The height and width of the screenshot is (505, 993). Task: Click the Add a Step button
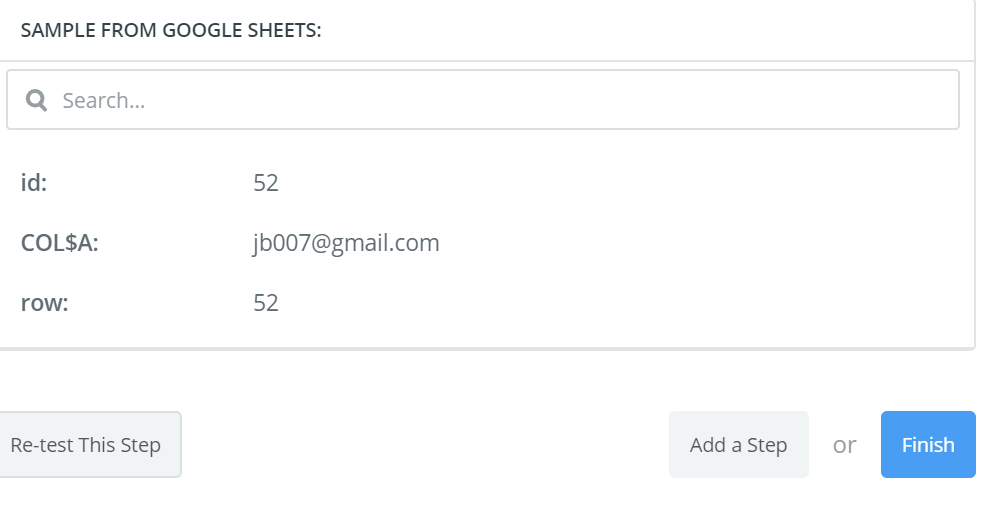[x=738, y=444]
